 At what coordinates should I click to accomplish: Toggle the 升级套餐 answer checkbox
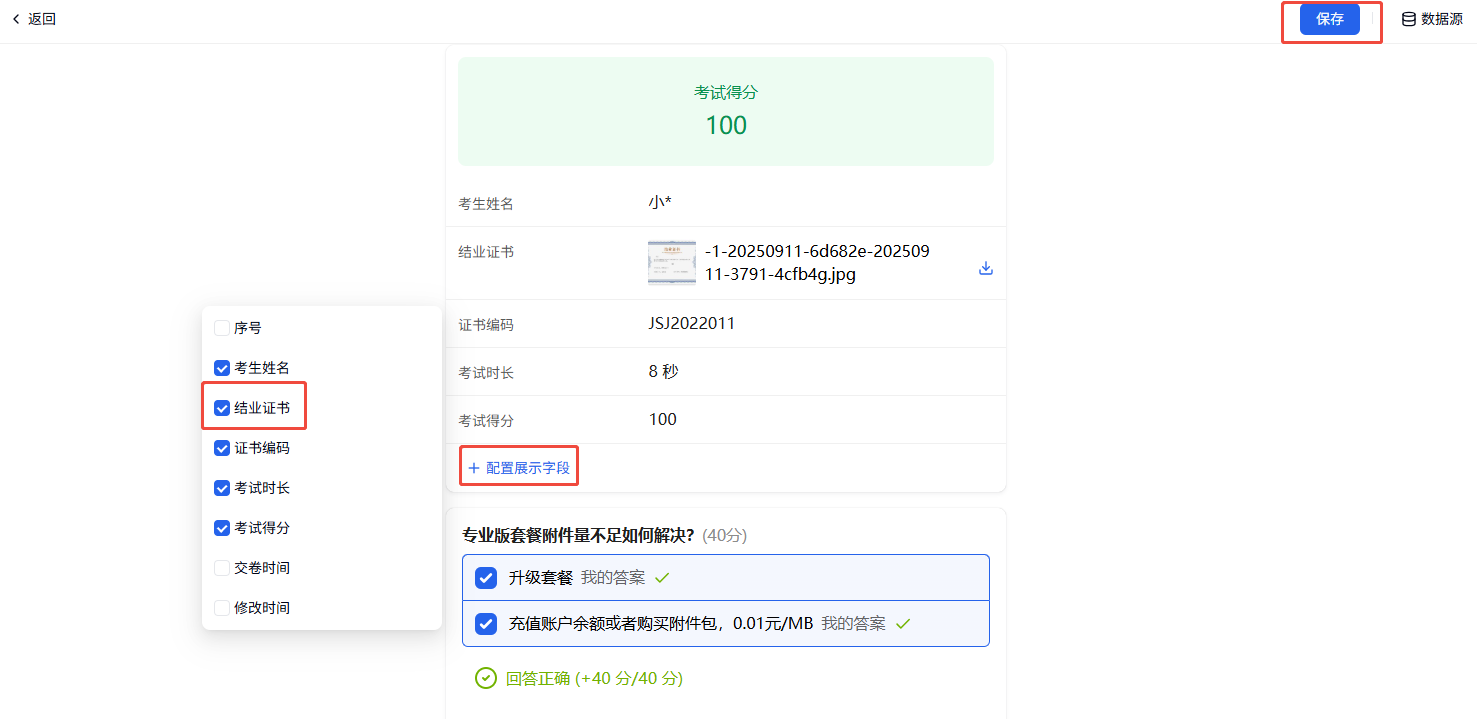pos(486,578)
